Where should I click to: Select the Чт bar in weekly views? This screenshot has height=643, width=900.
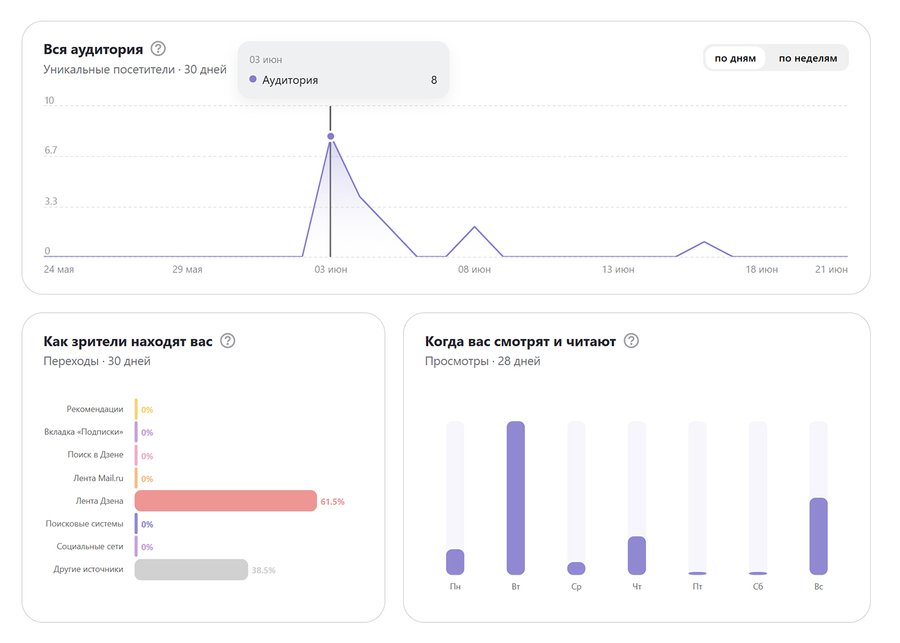637,555
